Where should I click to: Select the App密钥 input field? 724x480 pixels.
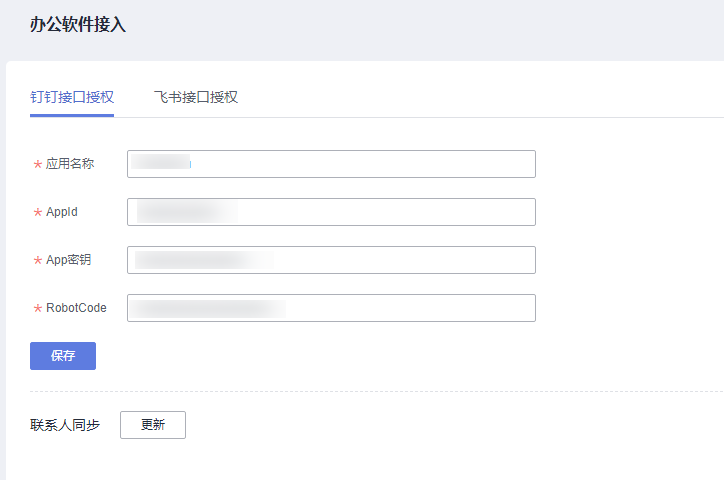pos(331,260)
